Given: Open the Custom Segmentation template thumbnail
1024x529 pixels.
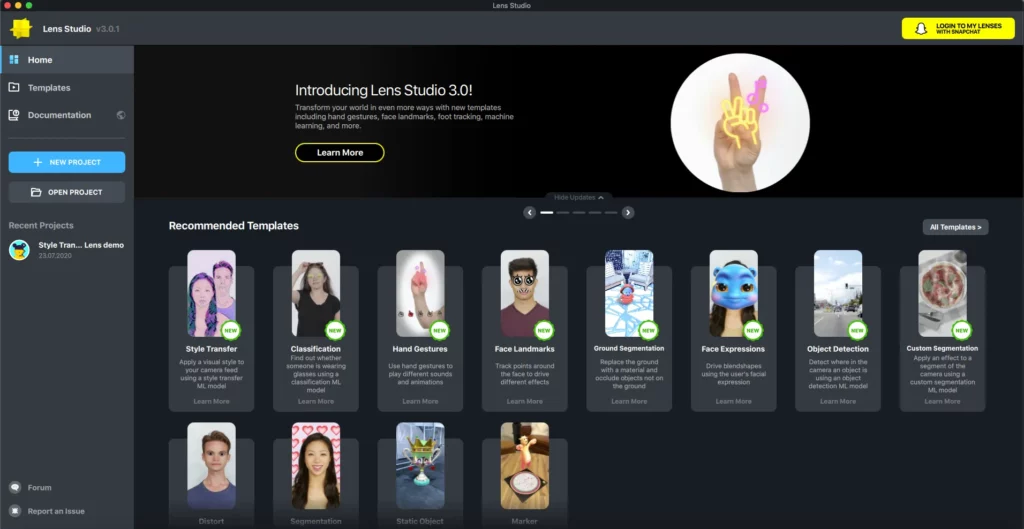Looking at the screenshot, I should pos(942,293).
